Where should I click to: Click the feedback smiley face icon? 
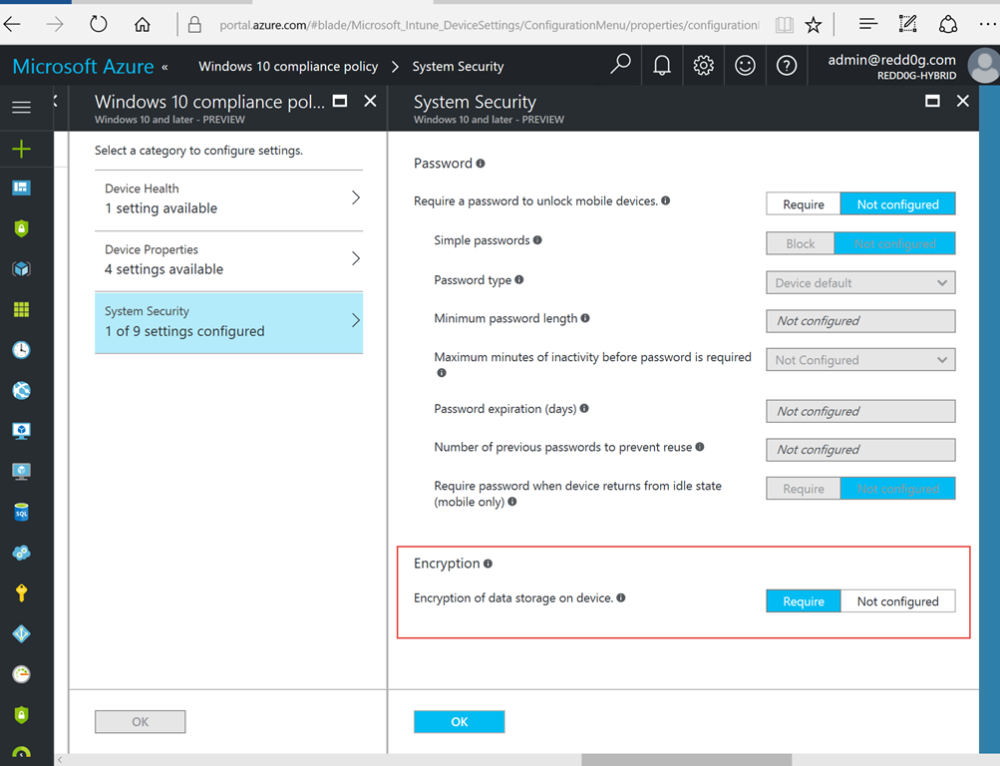click(x=745, y=65)
